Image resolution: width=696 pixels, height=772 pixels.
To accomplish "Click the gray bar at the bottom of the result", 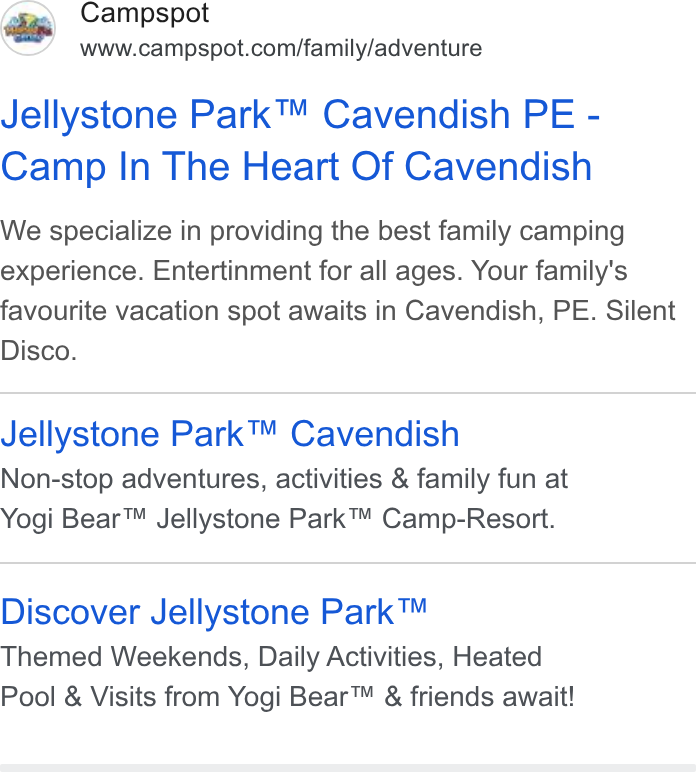I will pyautogui.click(x=348, y=768).
